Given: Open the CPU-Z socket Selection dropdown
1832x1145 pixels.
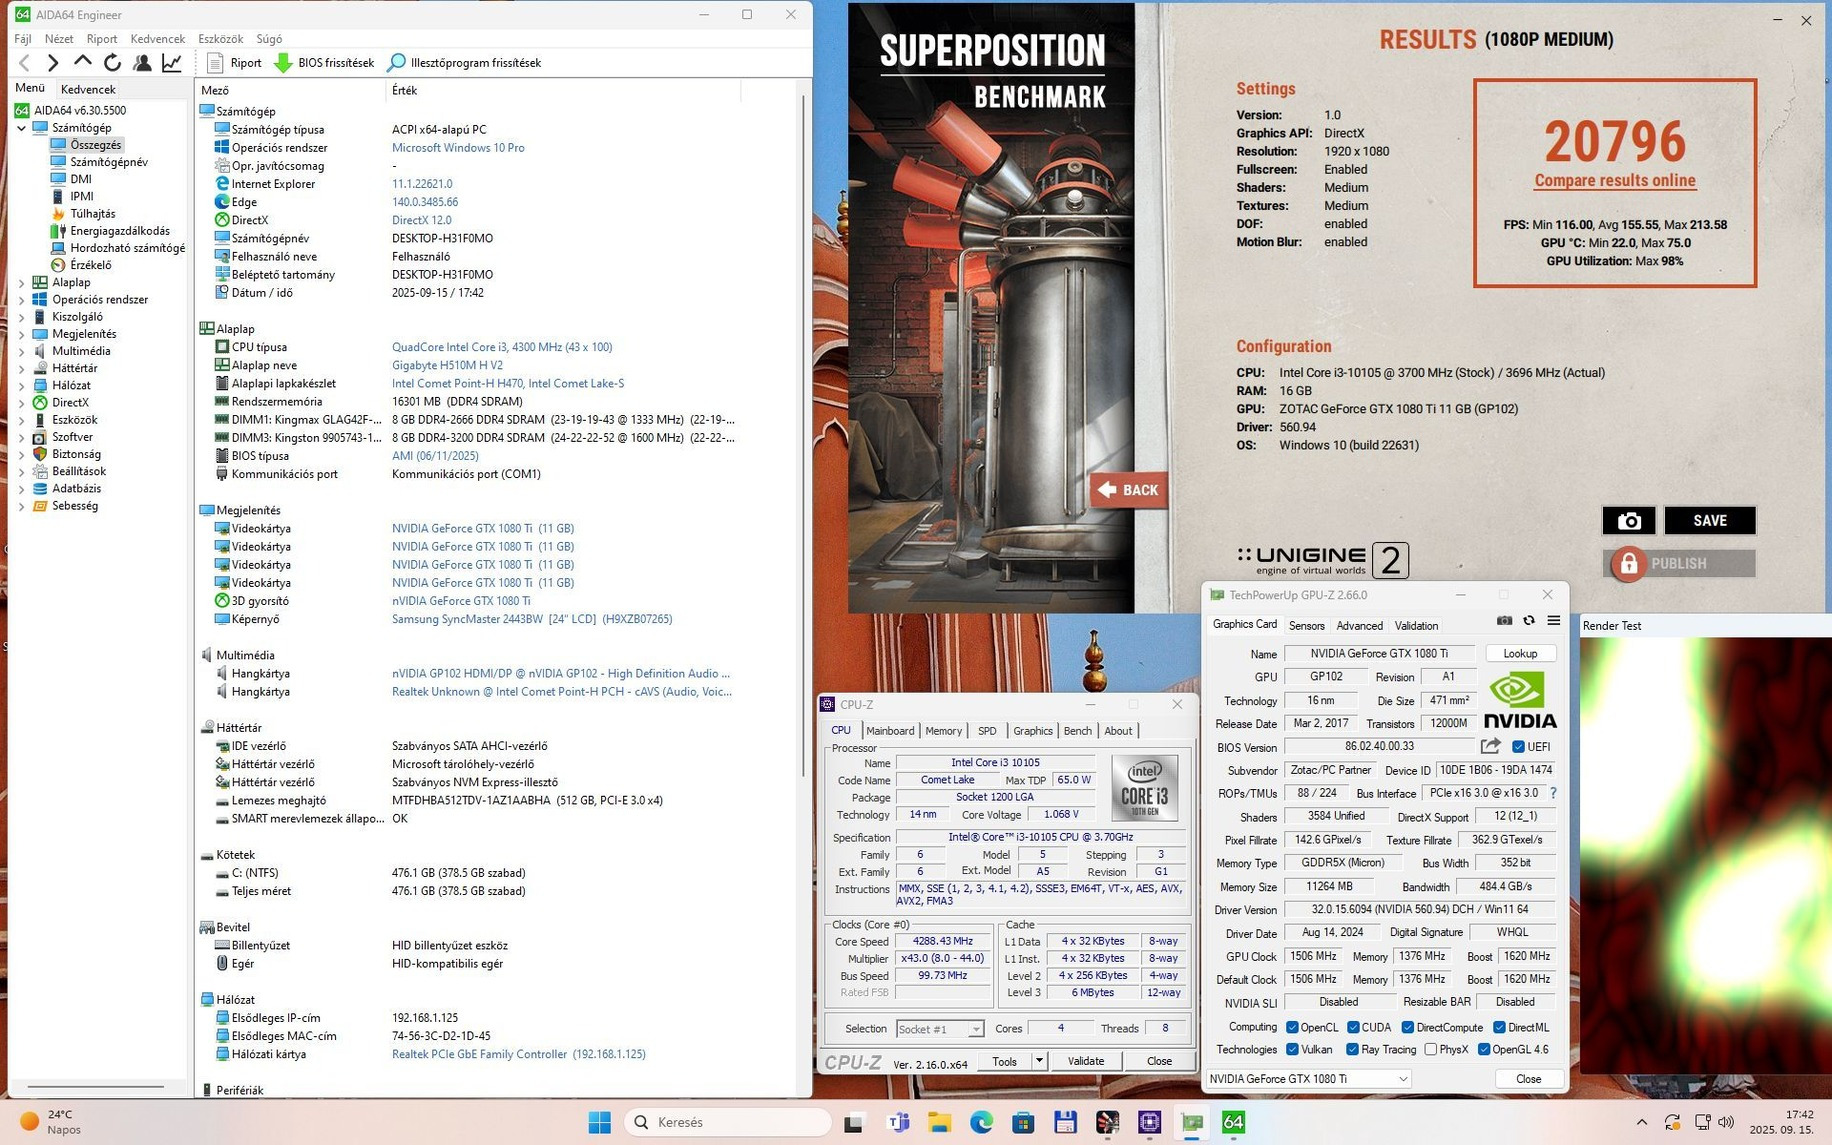Looking at the screenshot, I should pos(940,1029).
